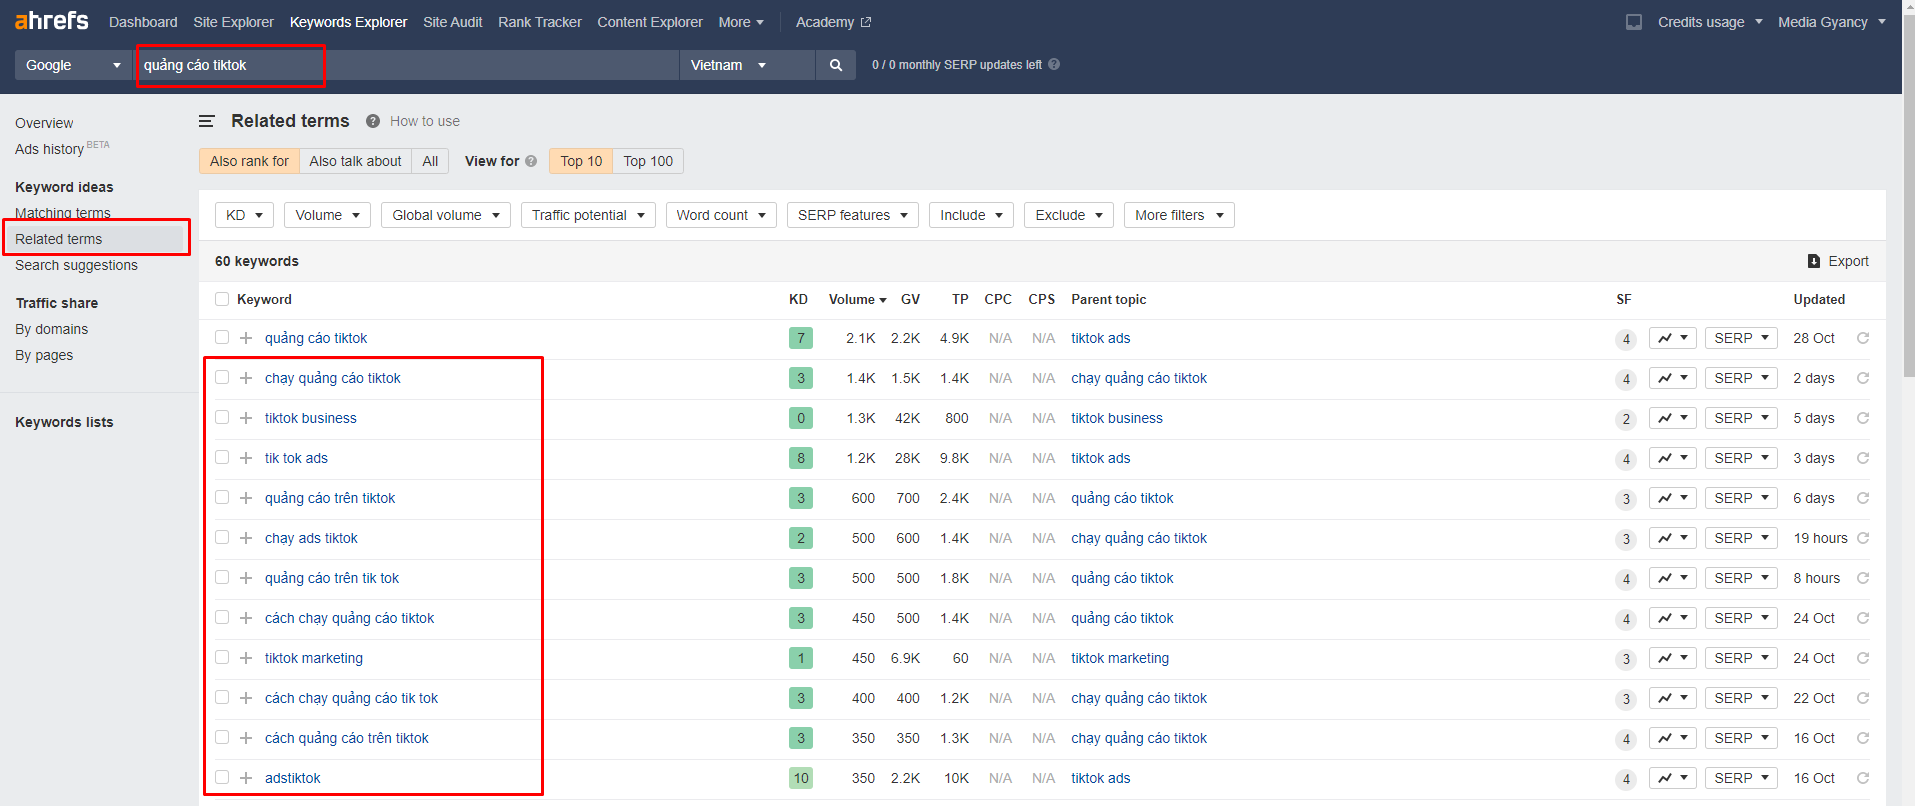Open the Matching terms sidebar link

(63, 213)
